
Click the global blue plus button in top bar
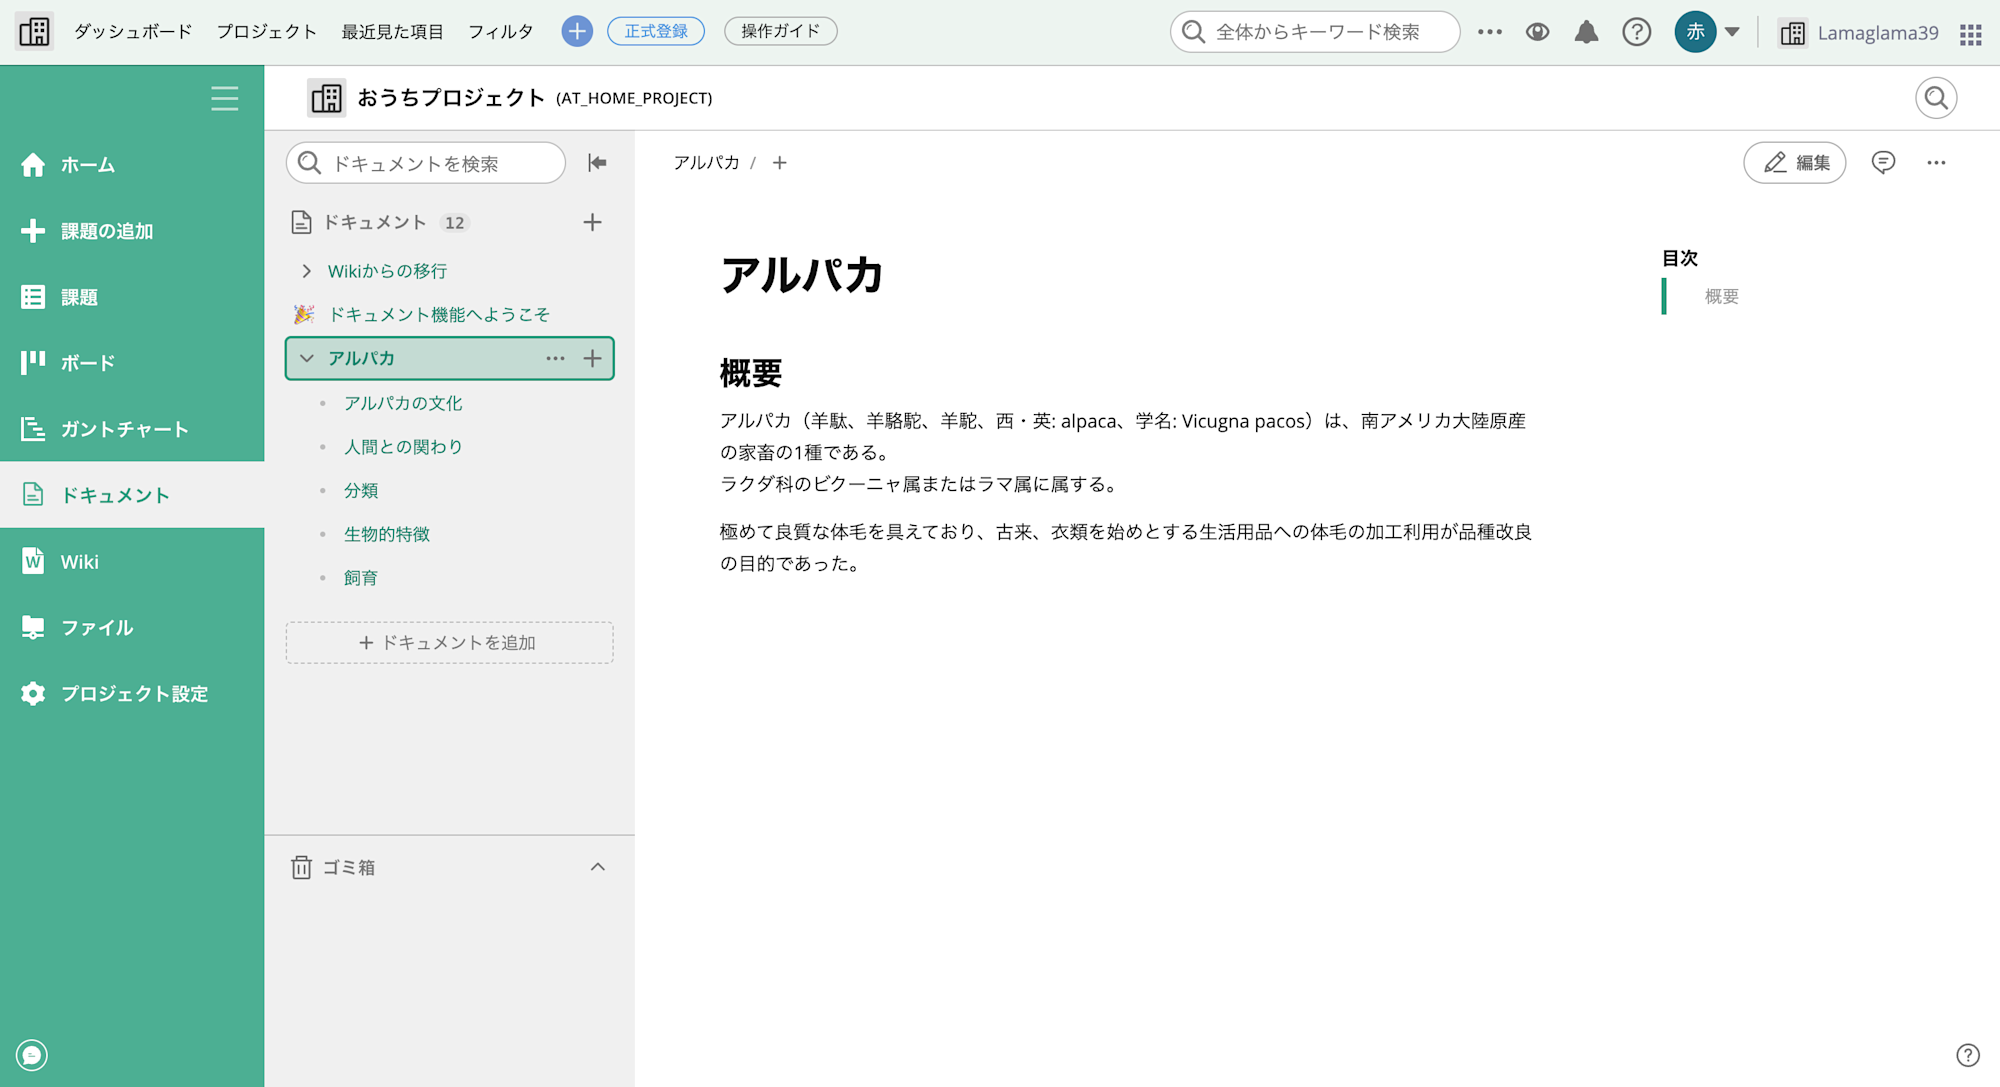[x=576, y=31]
